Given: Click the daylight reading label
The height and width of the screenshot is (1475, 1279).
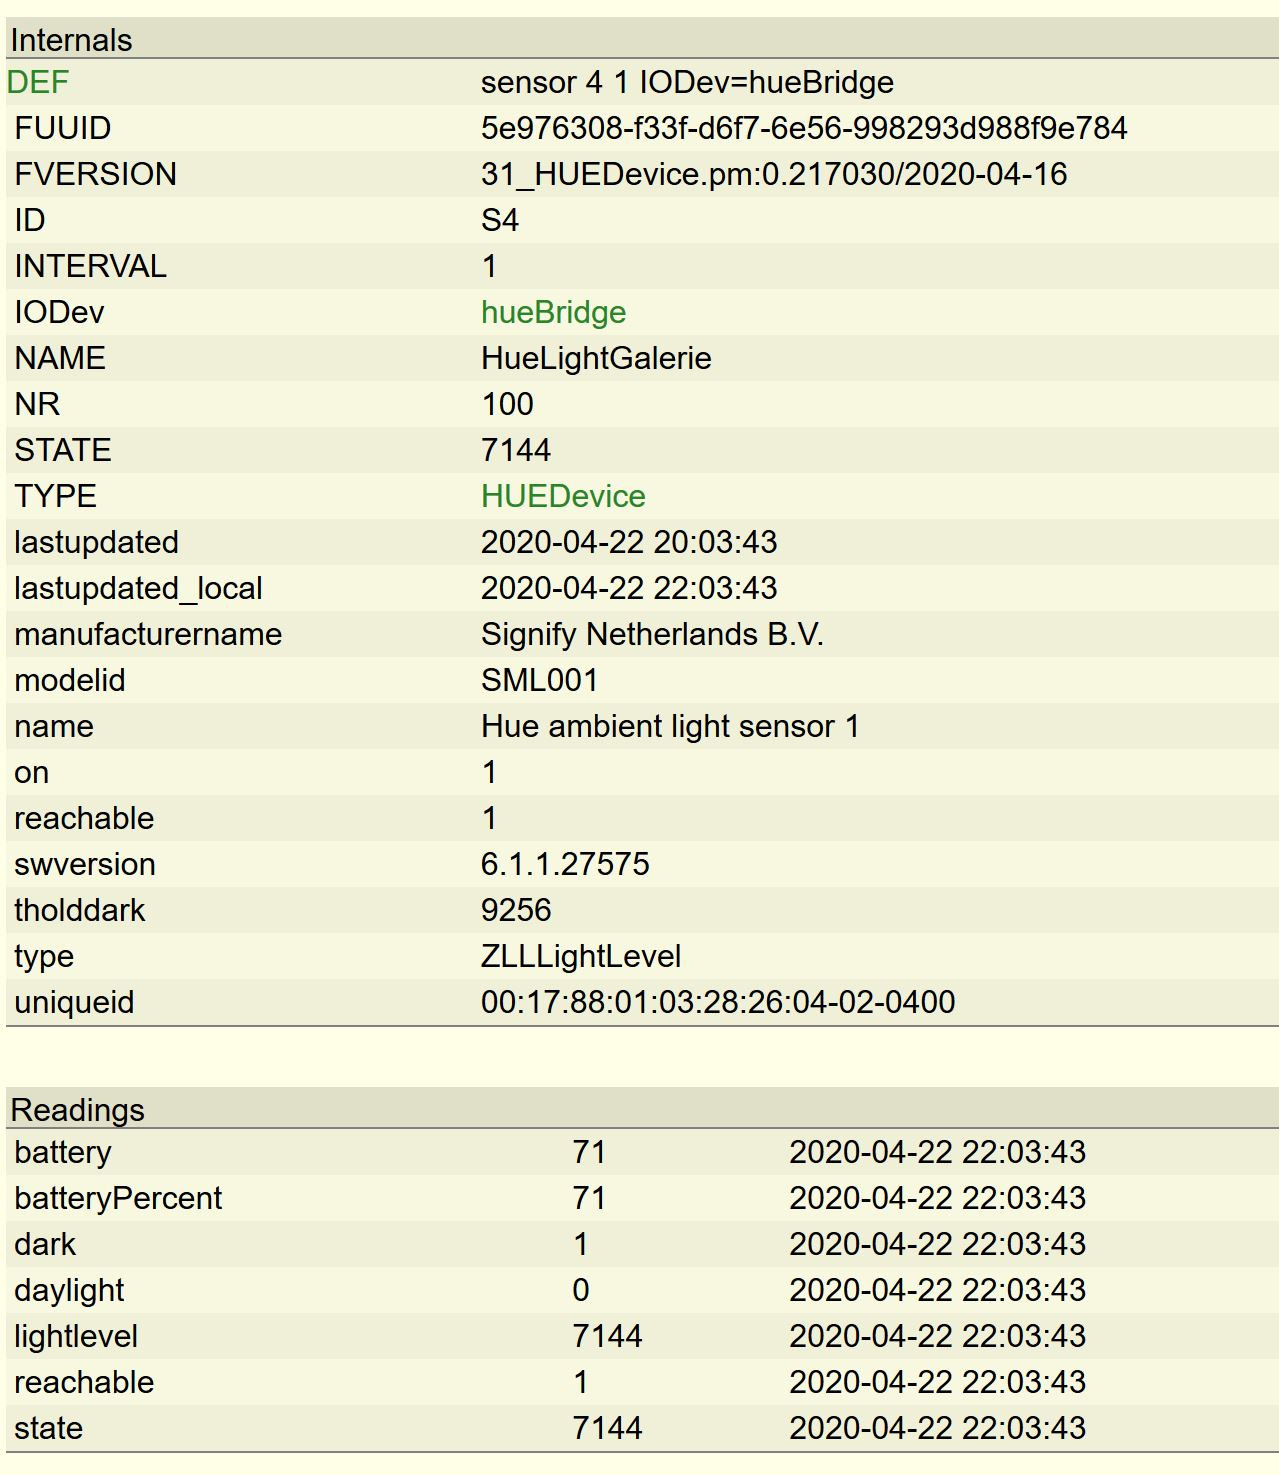Looking at the screenshot, I should click(x=69, y=1290).
